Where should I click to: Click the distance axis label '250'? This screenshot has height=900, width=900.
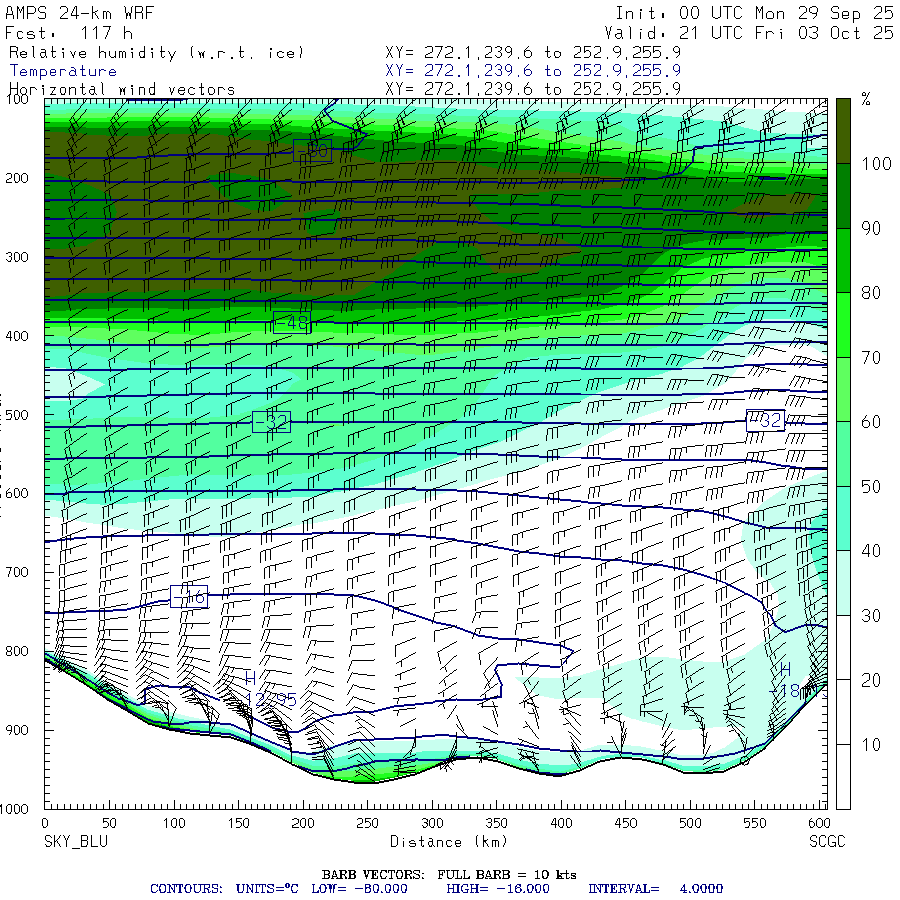click(x=367, y=823)
